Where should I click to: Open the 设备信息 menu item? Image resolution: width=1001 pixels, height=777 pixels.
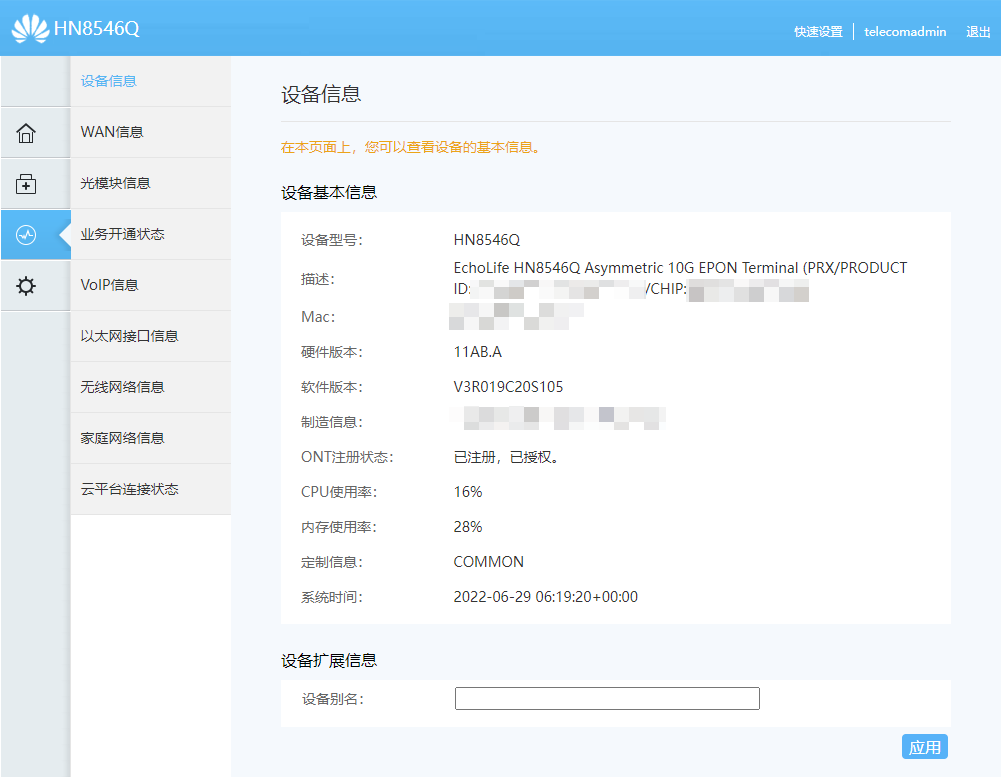click(109, 81)
